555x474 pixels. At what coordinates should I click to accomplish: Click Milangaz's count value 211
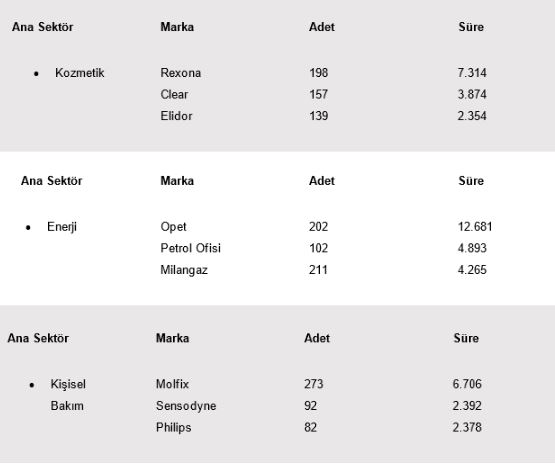[318, 270]
